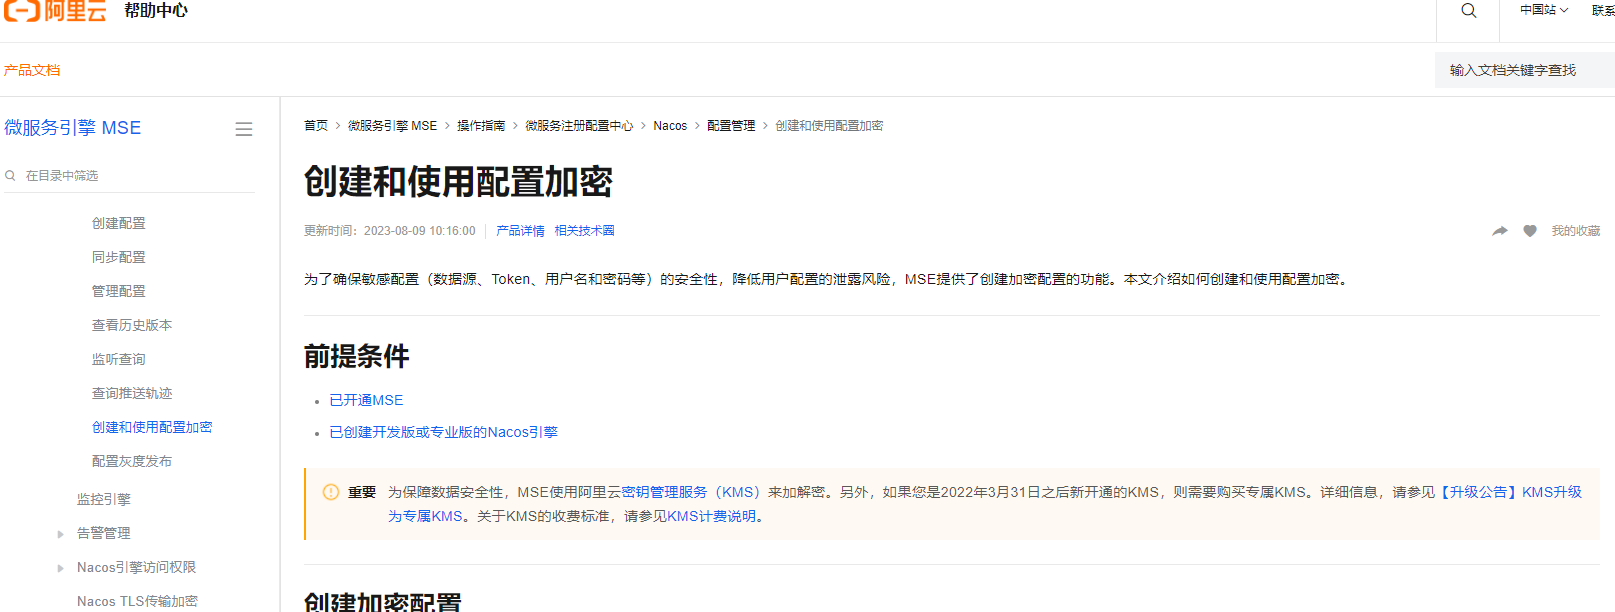The height and width of the screenshot is (612, 1615).
Task: Click the heart favorite icon
Action: (1530, 231)
